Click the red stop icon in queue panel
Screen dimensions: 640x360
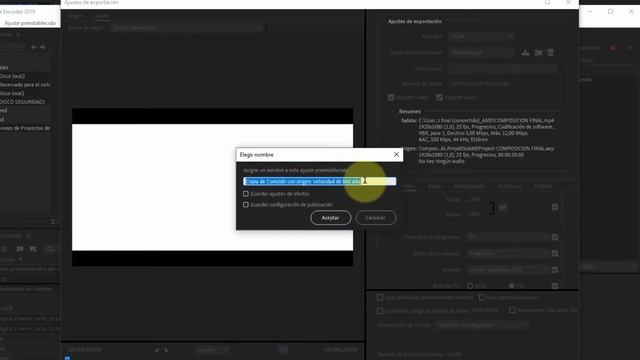tap(613, 48)
